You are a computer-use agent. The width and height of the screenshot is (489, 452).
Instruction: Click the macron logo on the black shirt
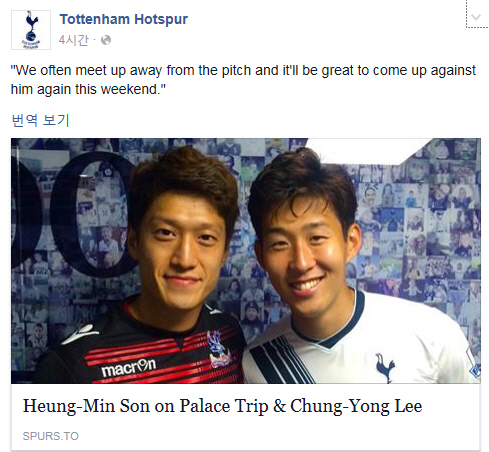coord(128,367)
